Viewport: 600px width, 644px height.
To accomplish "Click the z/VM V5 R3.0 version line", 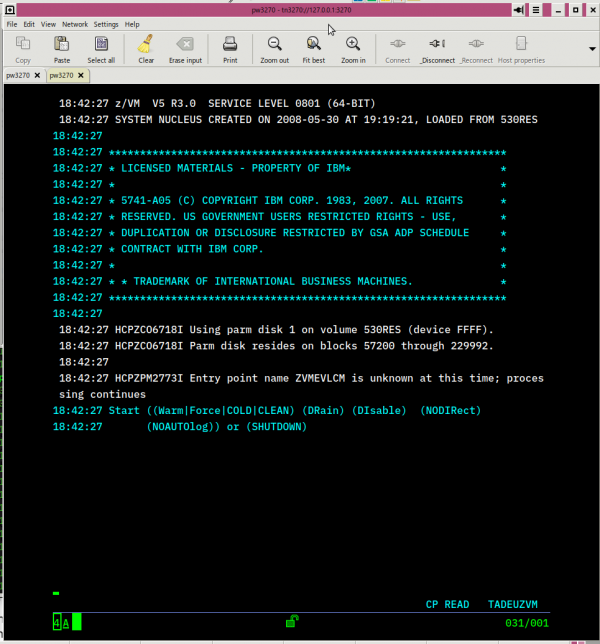I will click(x=217, y=104).
